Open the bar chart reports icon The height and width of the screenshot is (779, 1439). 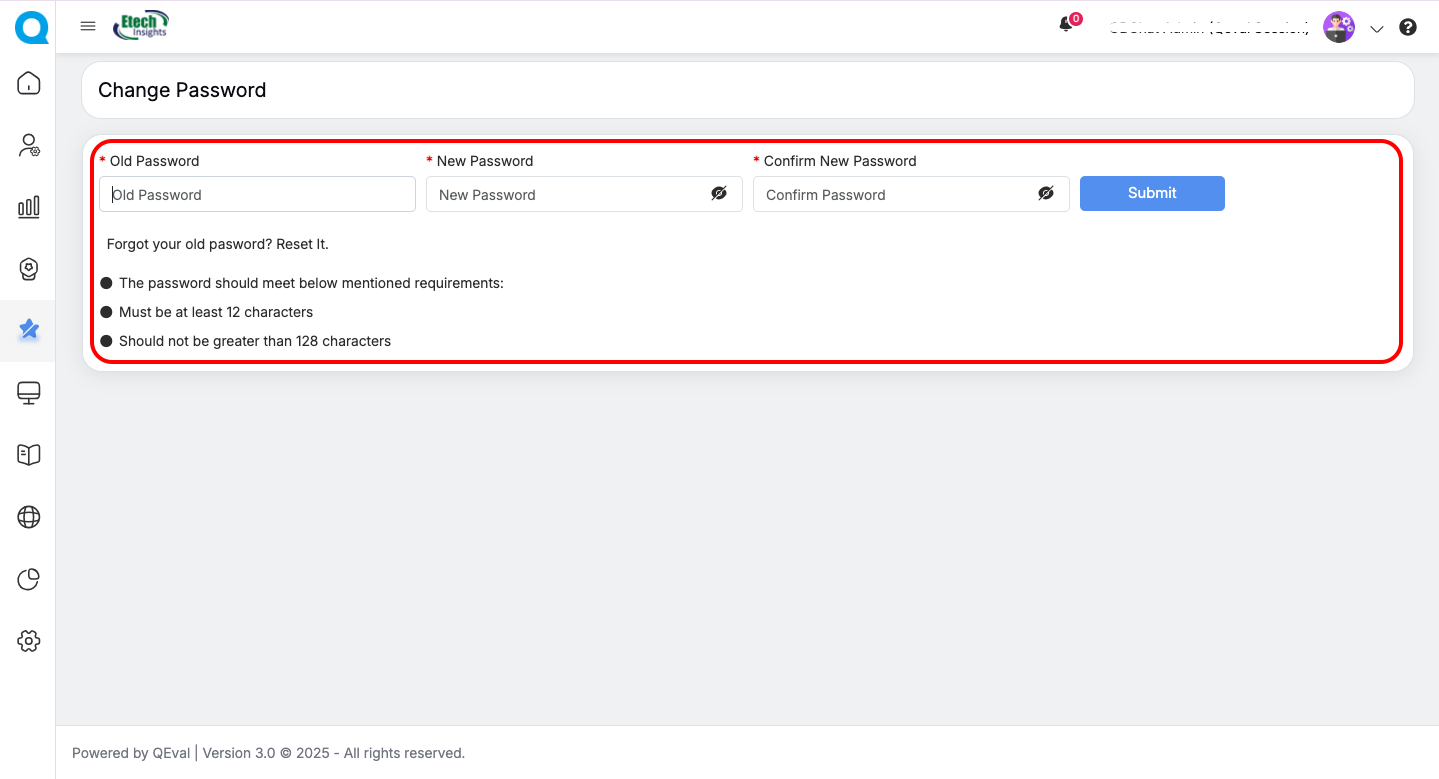click(x=29, y=207)
